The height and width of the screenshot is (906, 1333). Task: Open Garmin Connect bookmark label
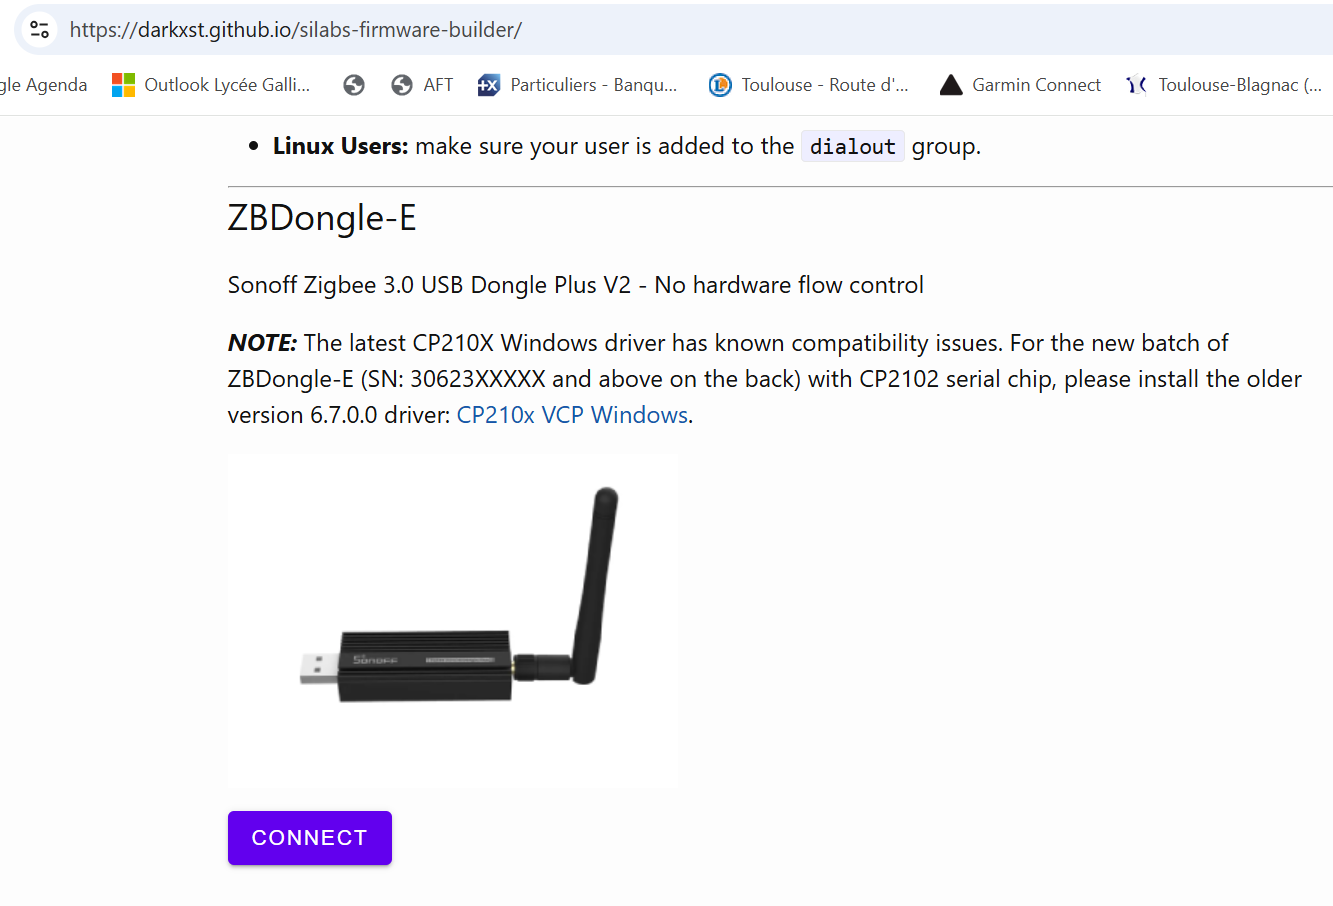pyautogui.click(x=1037, y=85)
